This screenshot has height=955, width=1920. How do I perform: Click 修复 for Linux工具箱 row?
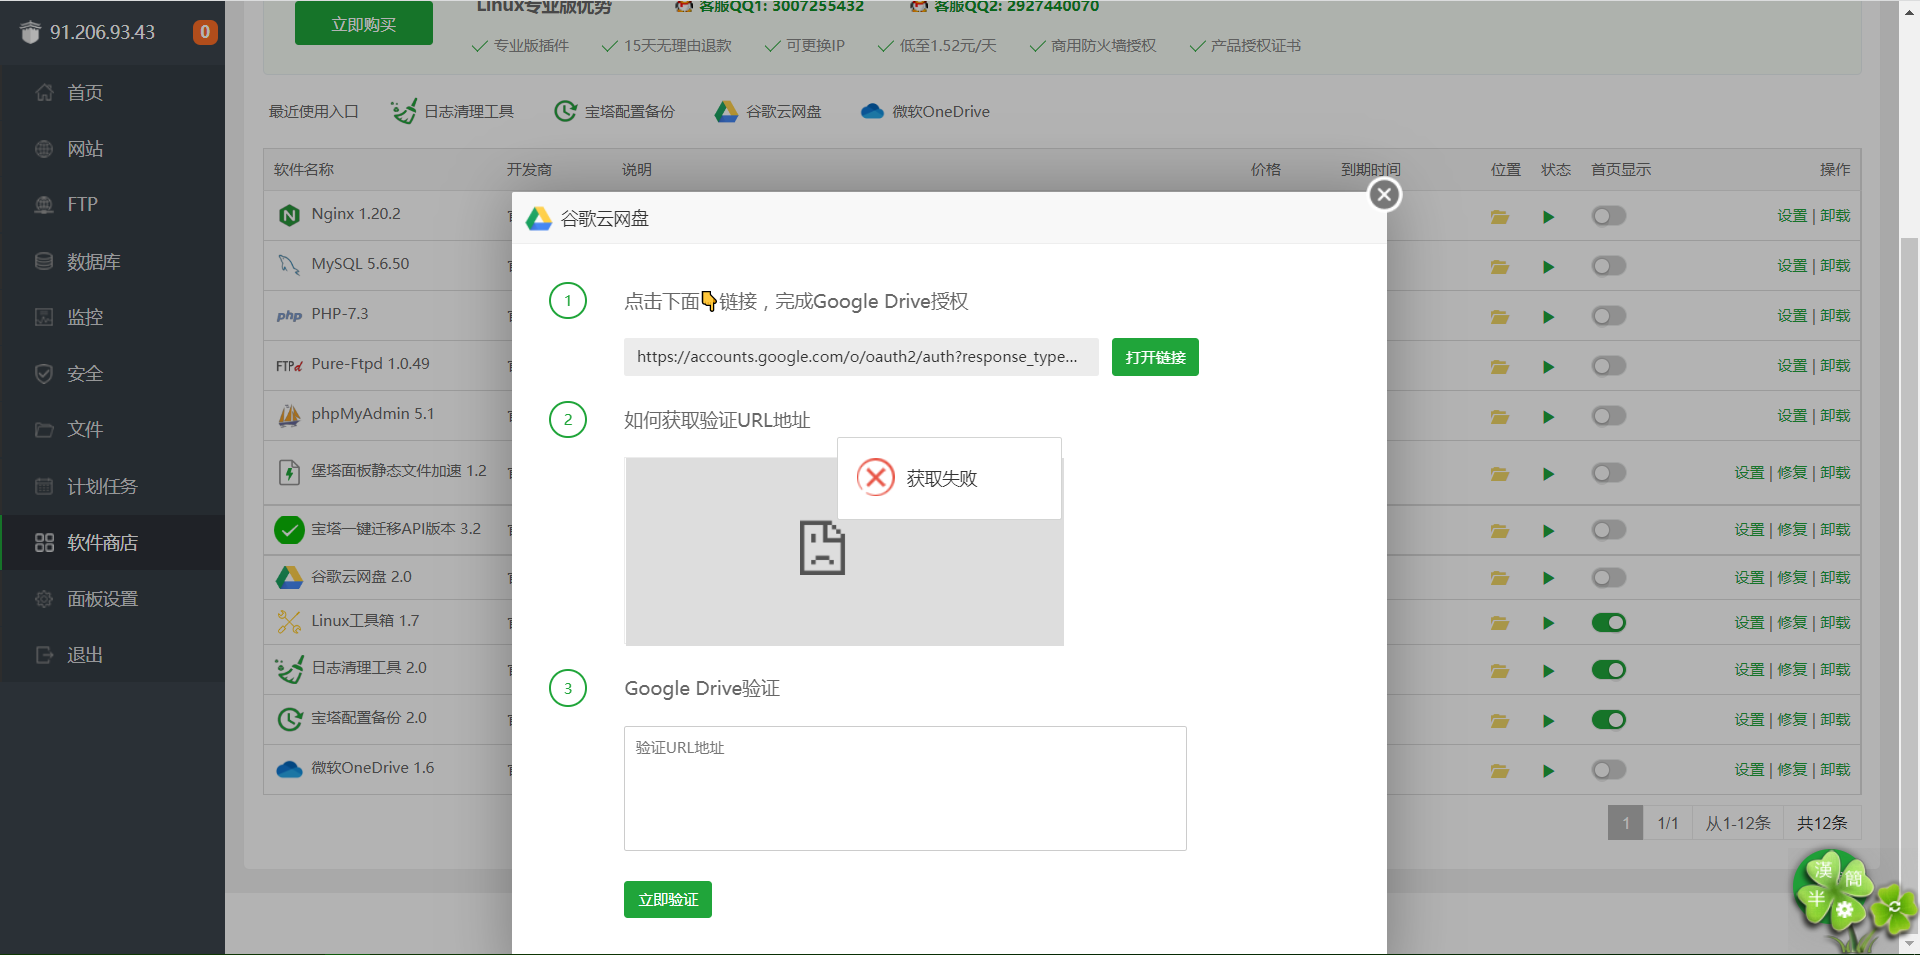(1792, 623)
